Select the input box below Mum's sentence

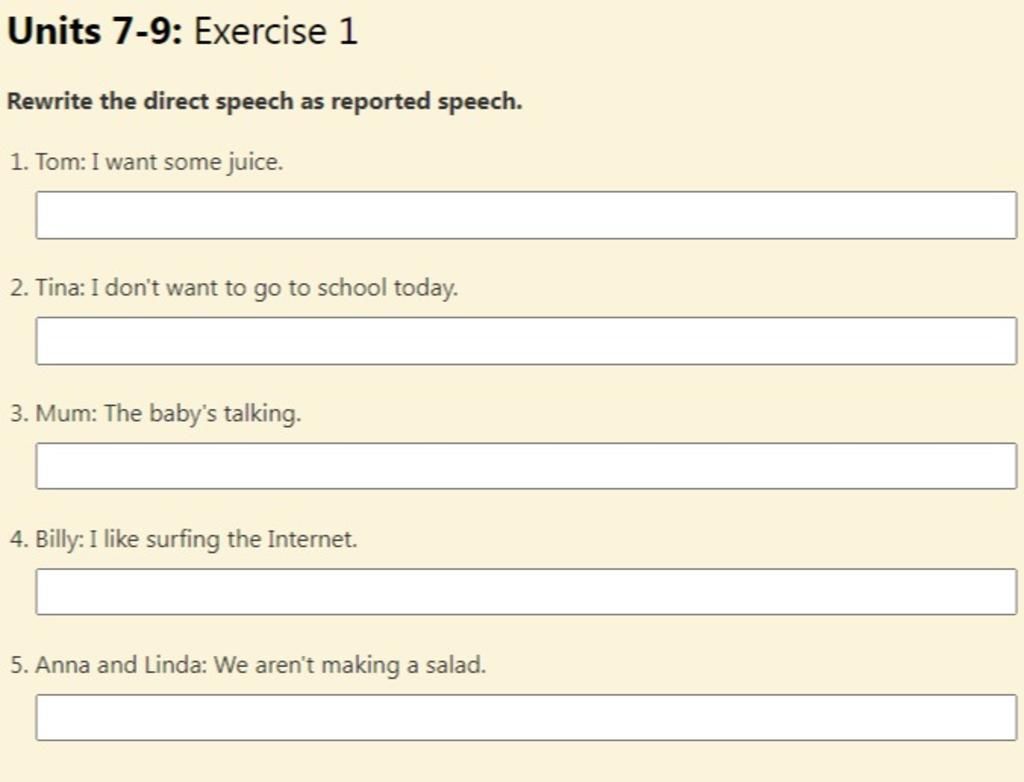tap(526, 466)
